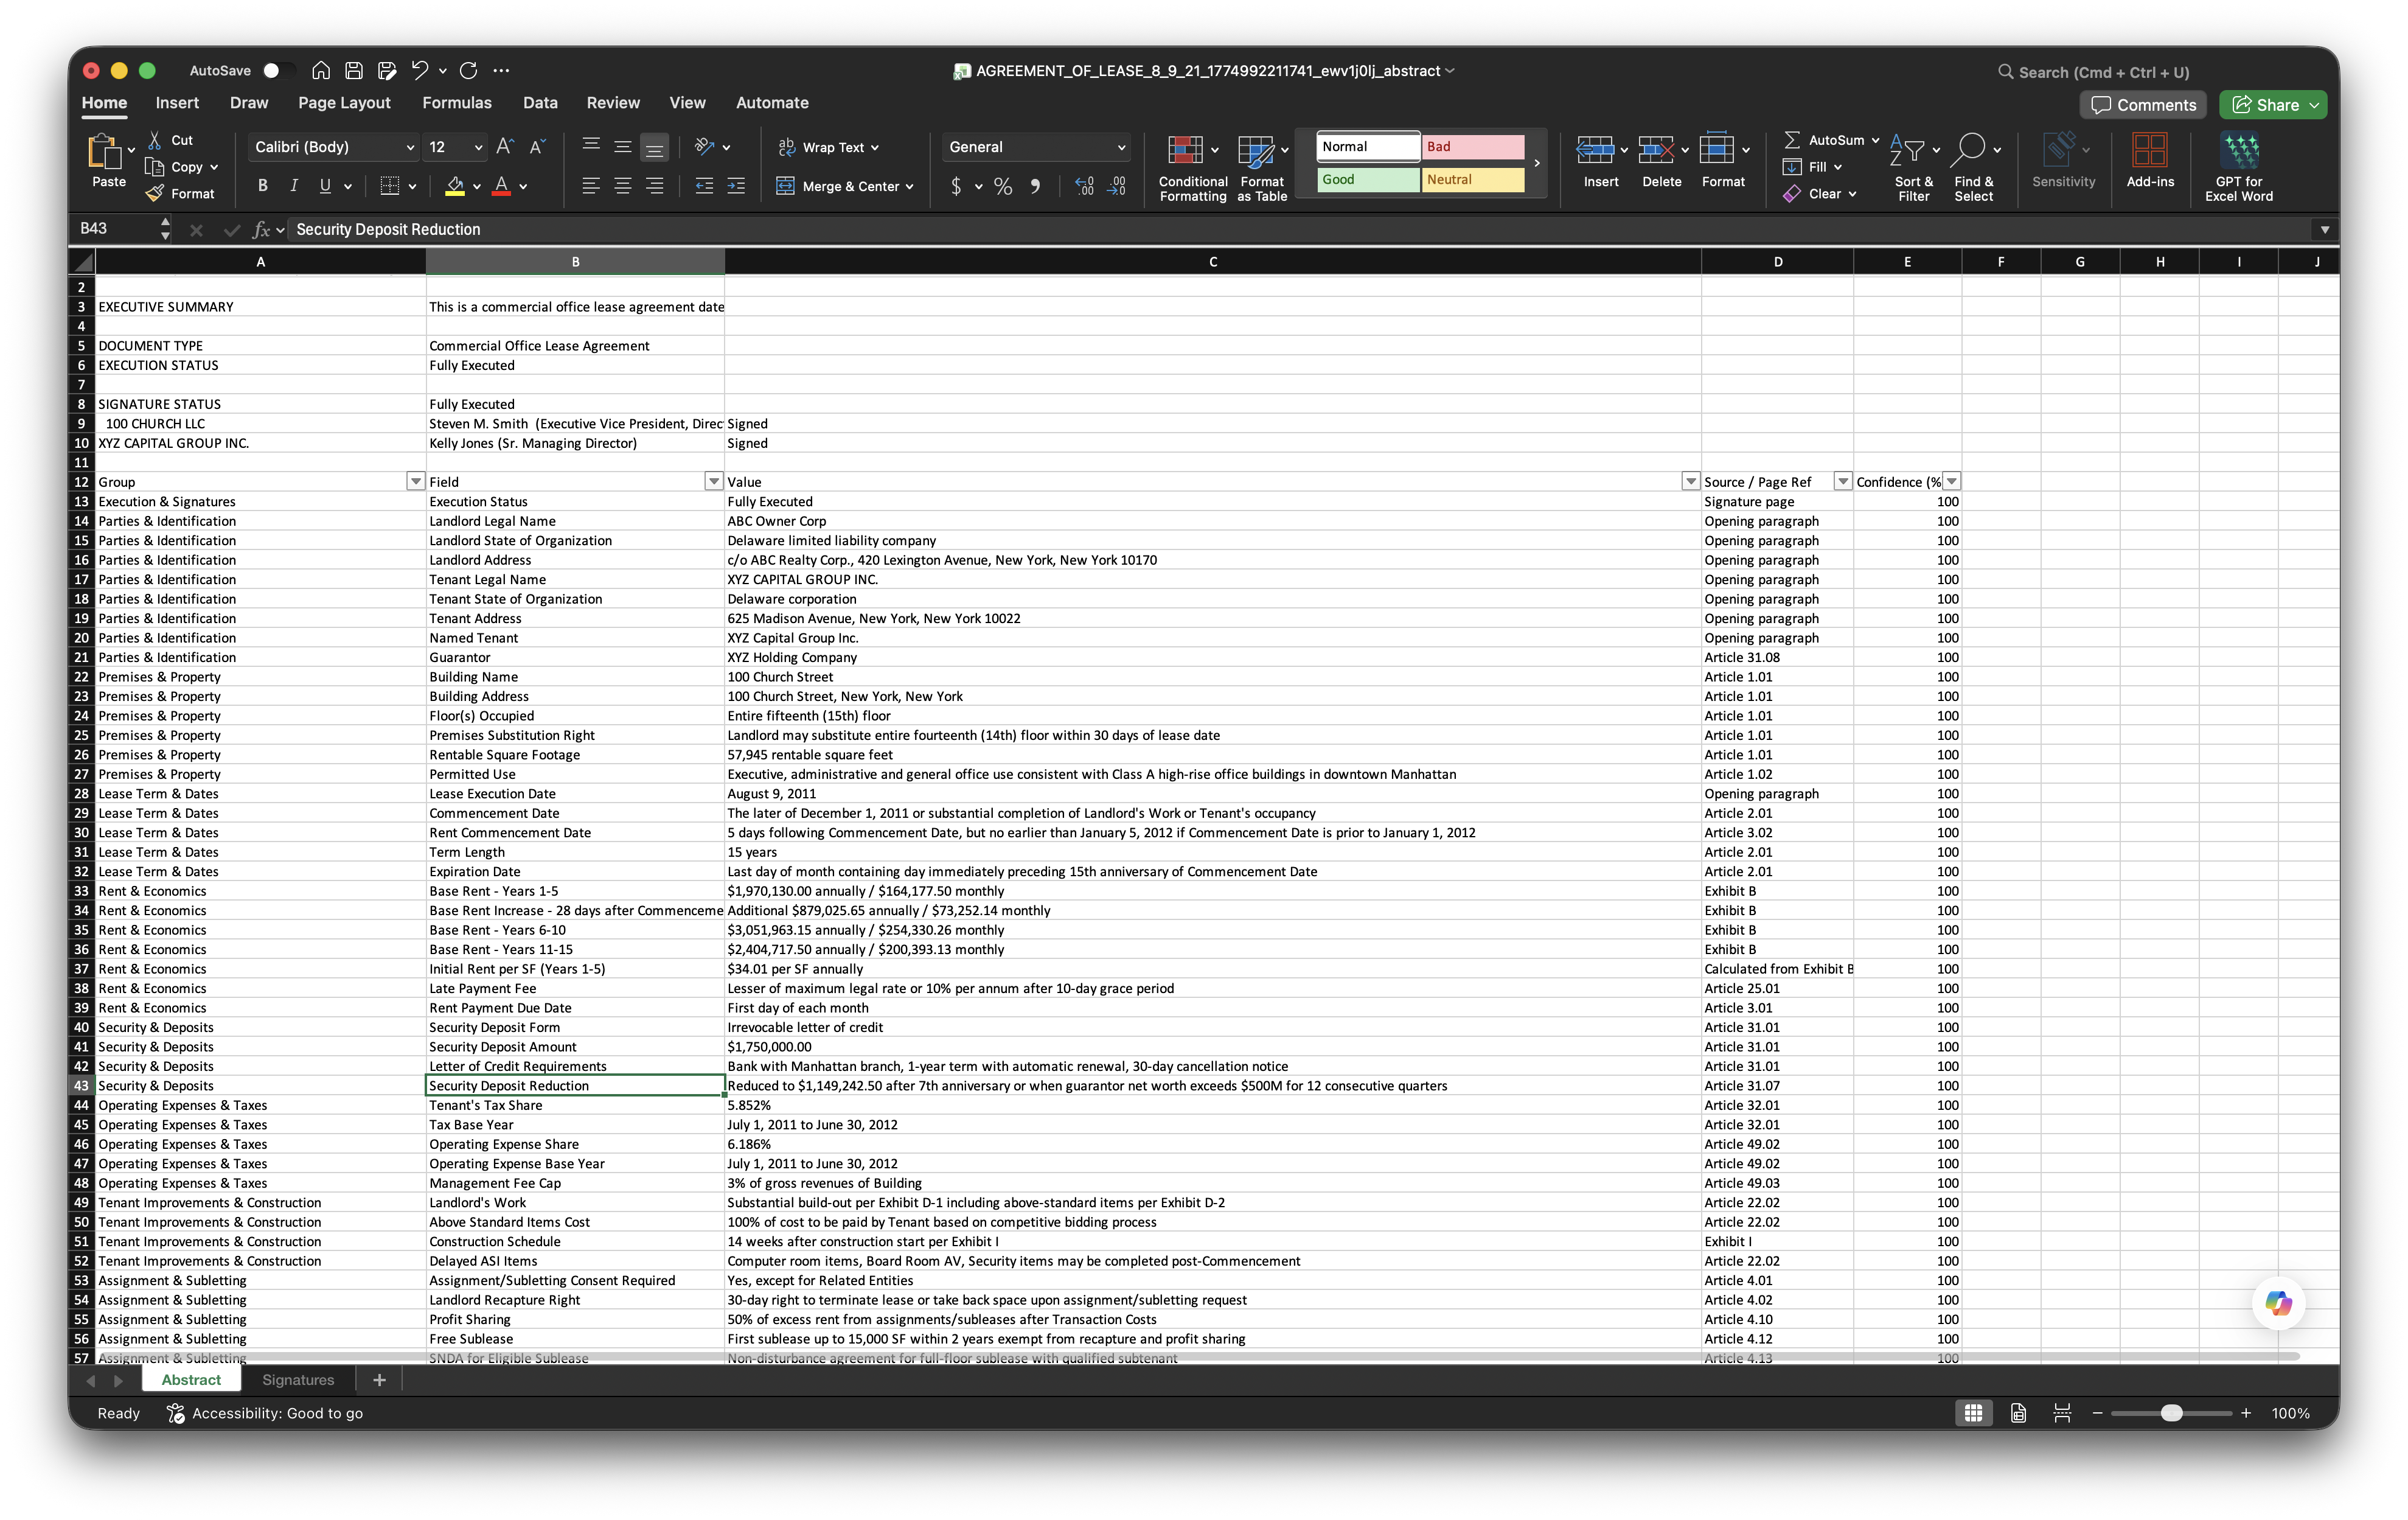Click Accessibility: Good to go status

(265, 1413)
